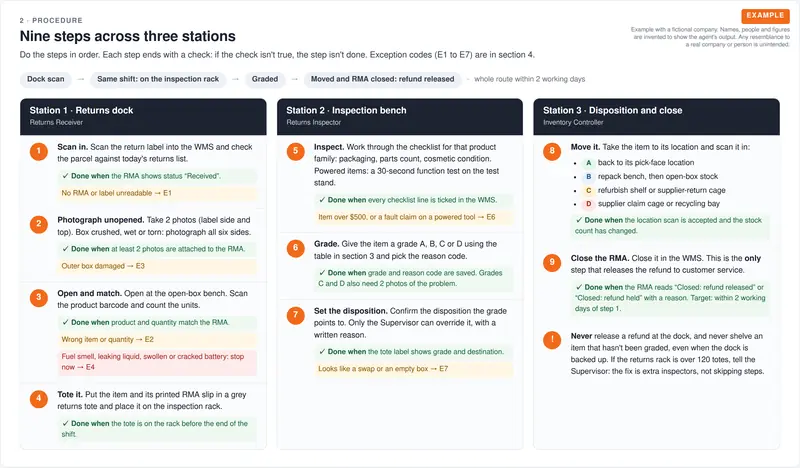This screenshot has height=468, width=800.
Task: Click 'Looks like a swap or an empty box → E7'
Action: coord(414,368)
